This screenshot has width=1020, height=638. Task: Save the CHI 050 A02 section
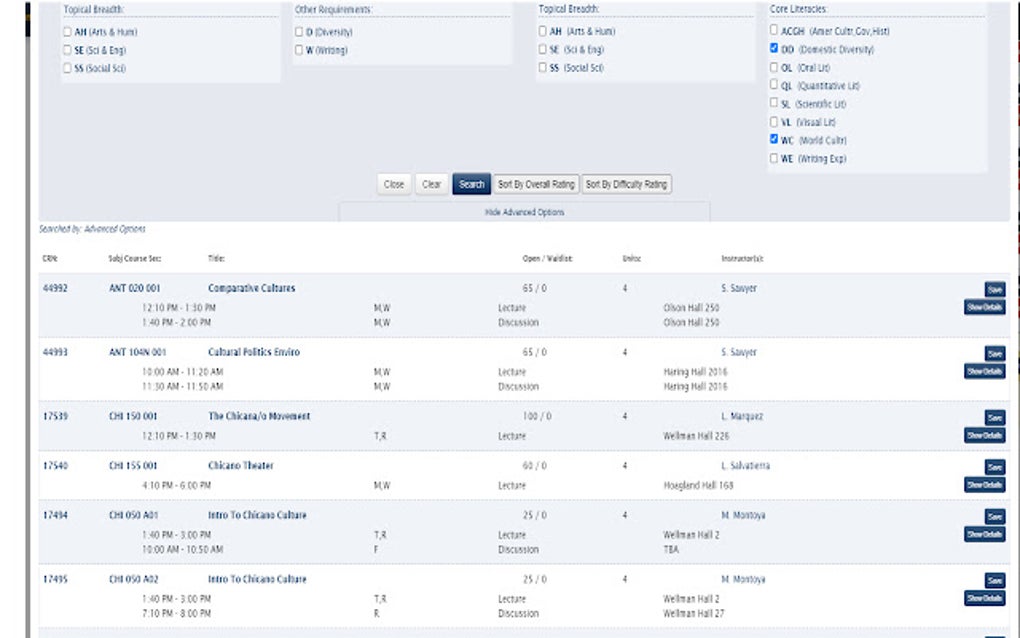click(995, 580)
